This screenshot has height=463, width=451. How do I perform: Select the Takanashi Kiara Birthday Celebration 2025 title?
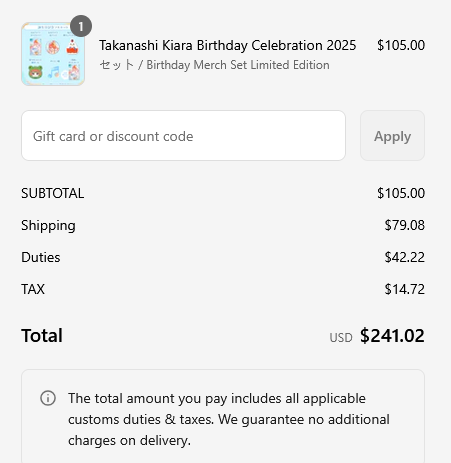click(x=228, y=45)
